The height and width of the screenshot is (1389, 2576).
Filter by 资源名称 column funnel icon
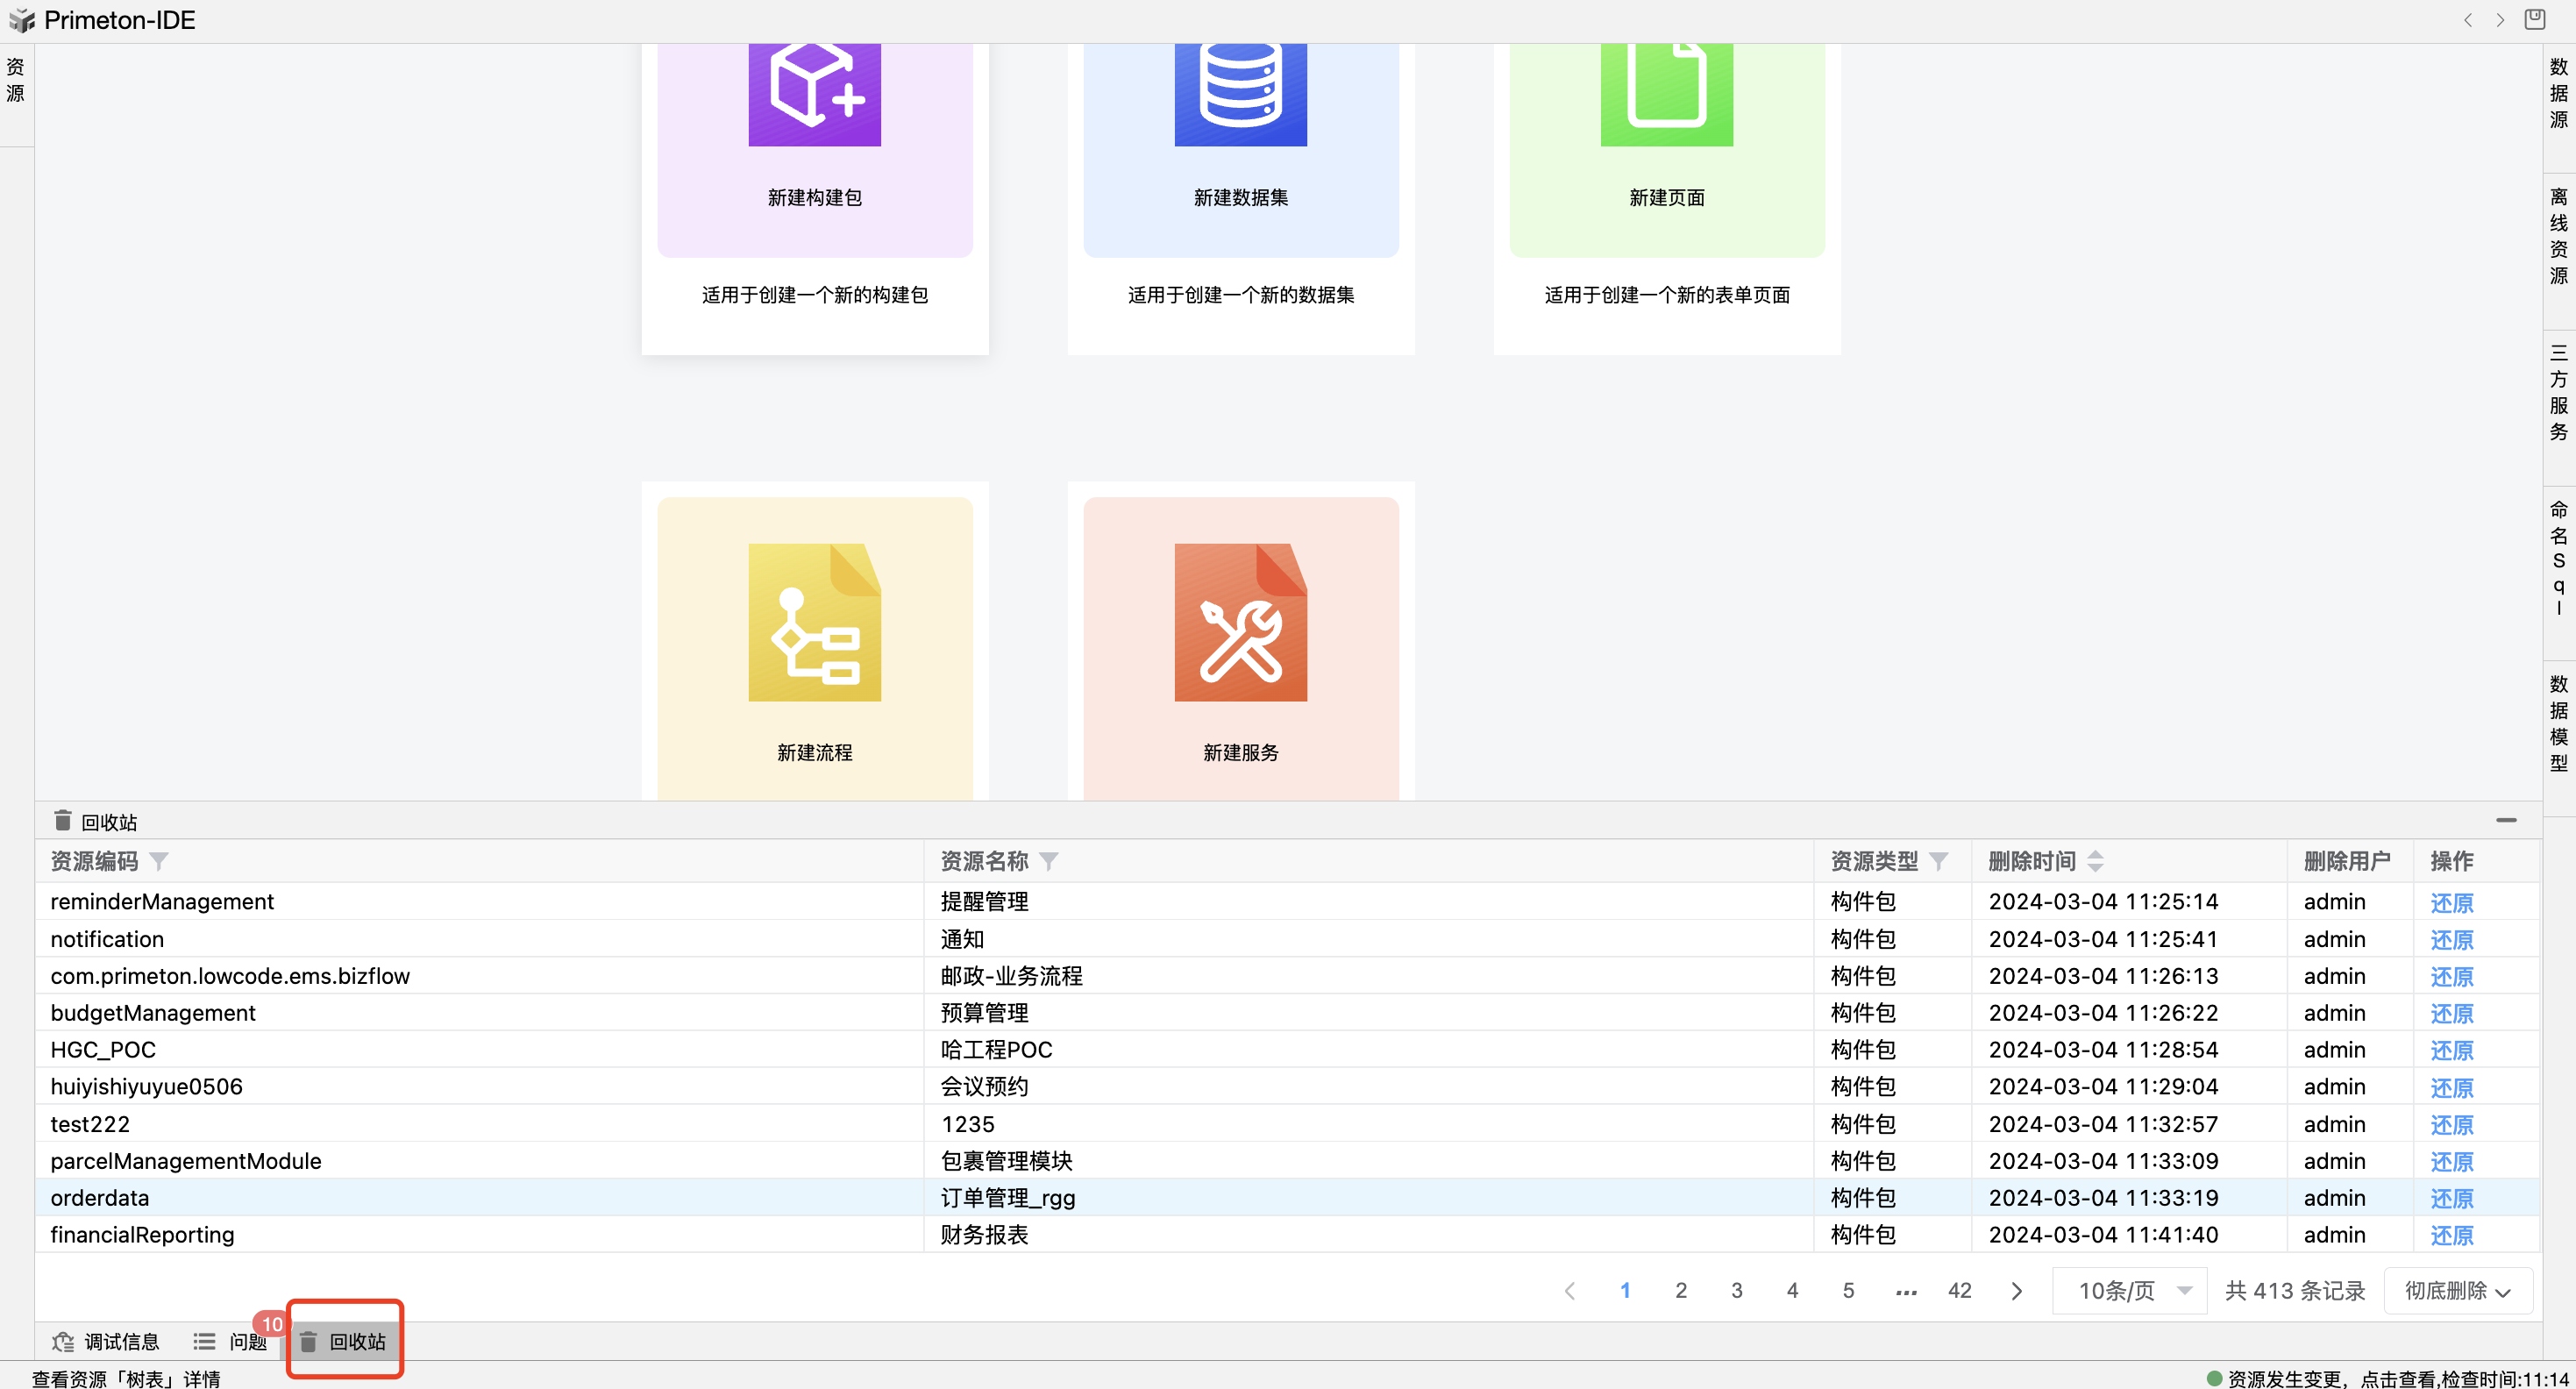(1048, 861)
